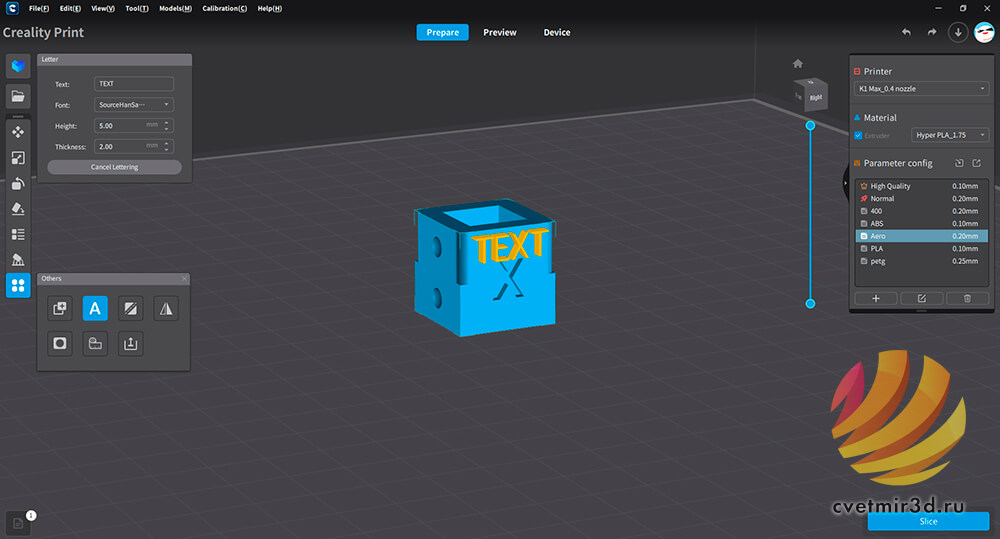Click the mirror triangle icon in Others
The width and height of the screenshot is (1000, 539).
166,309
